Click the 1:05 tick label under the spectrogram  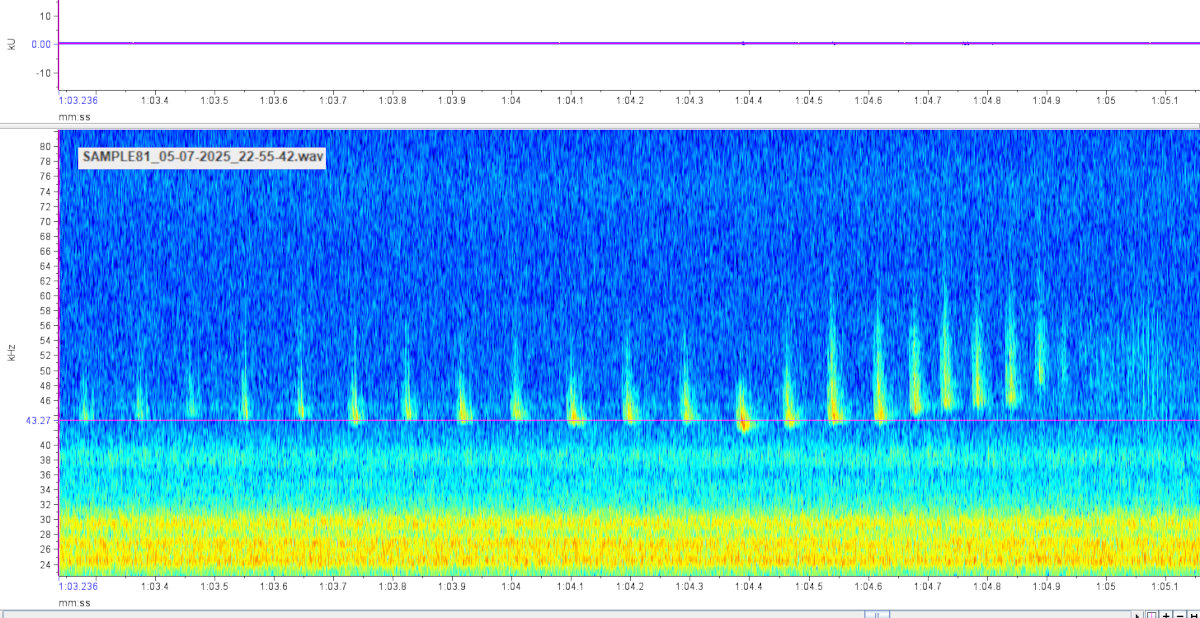1106,588
